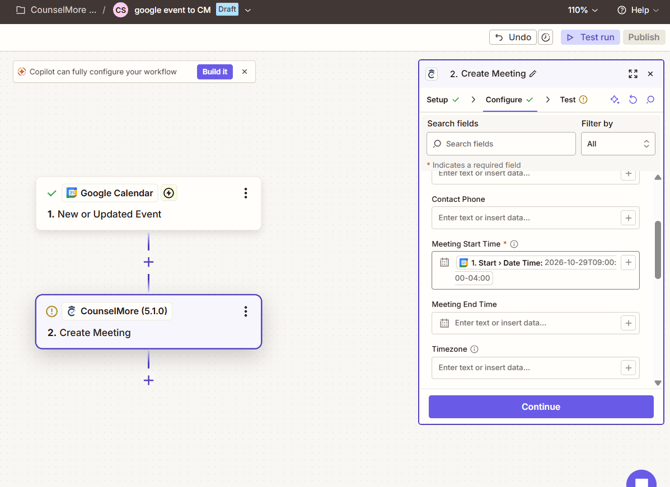Viewport: 670px width, 487px height.
Task: Add a step between steps 1 and 2
Action: [x=149, y=262]
